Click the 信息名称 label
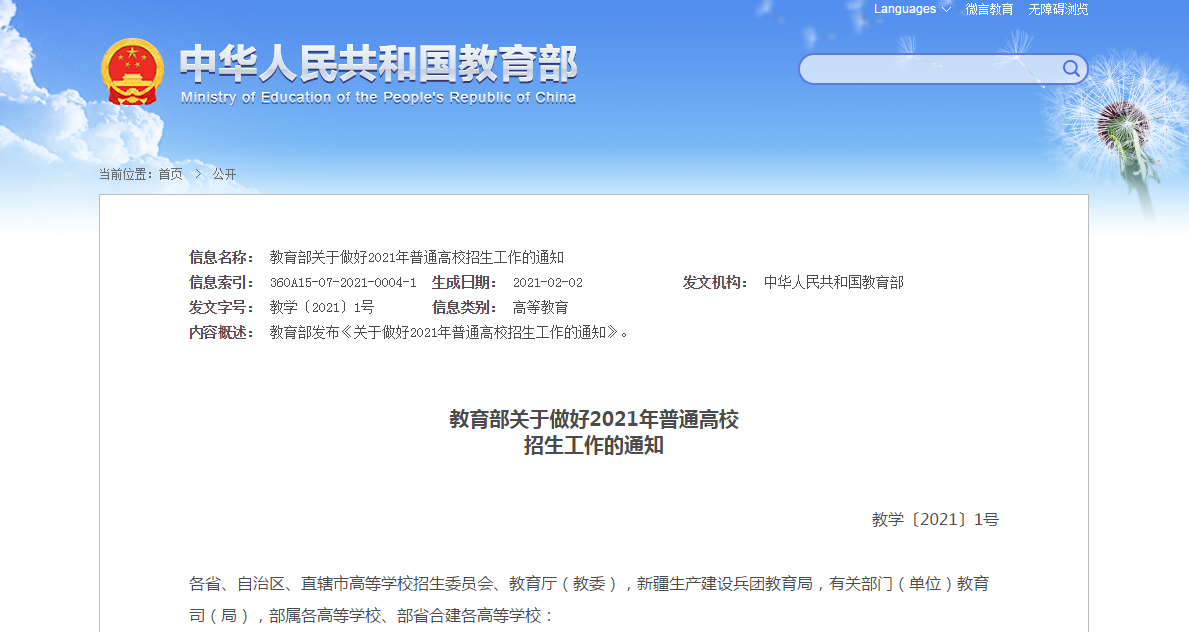The width and height of the screenshot is (1189, 632). click(x=221, y=257)
